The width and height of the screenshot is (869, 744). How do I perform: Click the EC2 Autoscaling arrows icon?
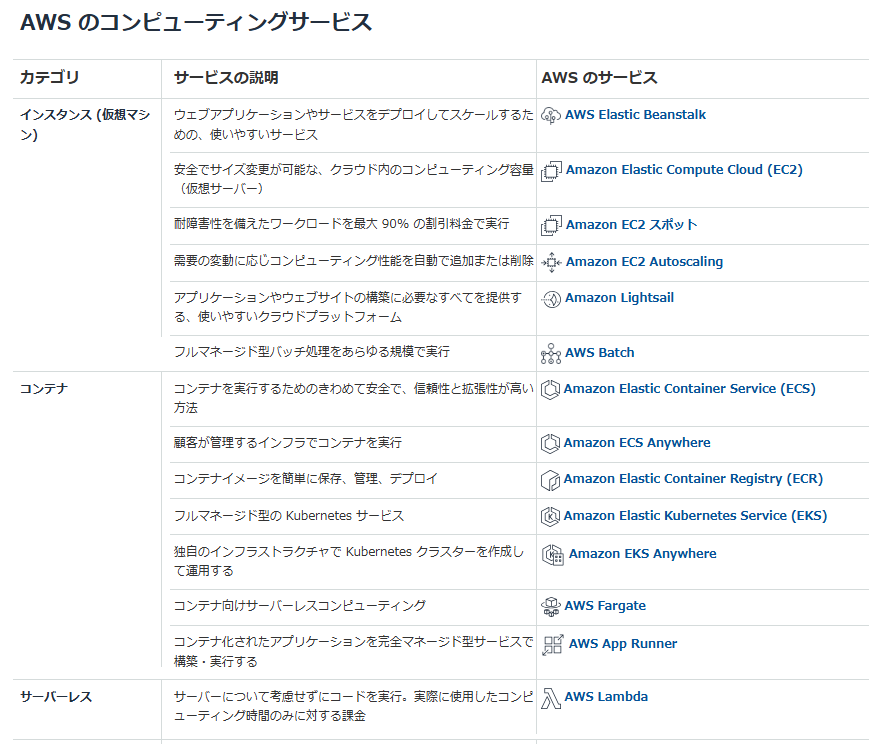pos(551,262)
